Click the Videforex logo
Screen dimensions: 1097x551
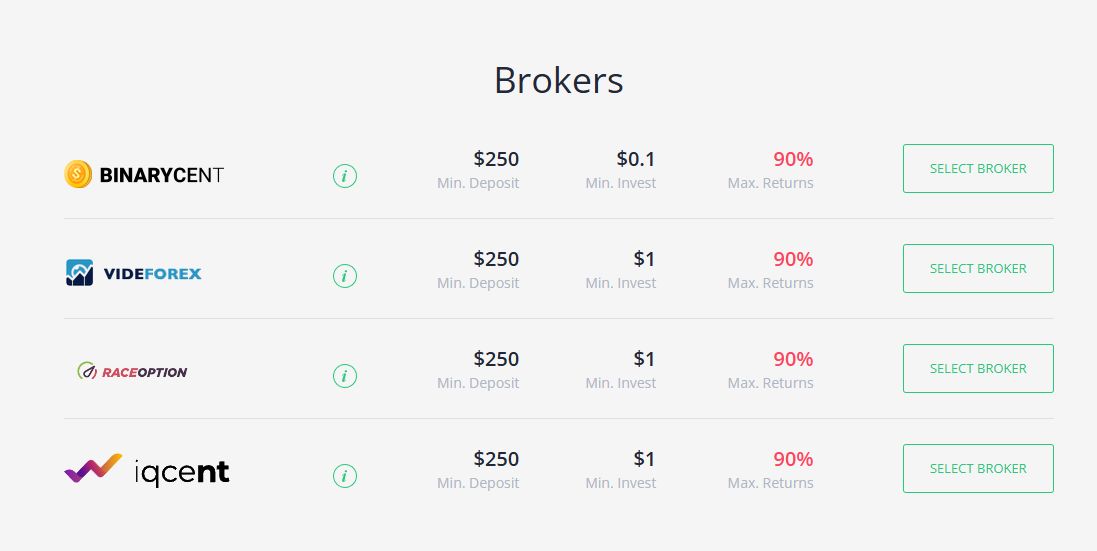(x=133, y=273)
